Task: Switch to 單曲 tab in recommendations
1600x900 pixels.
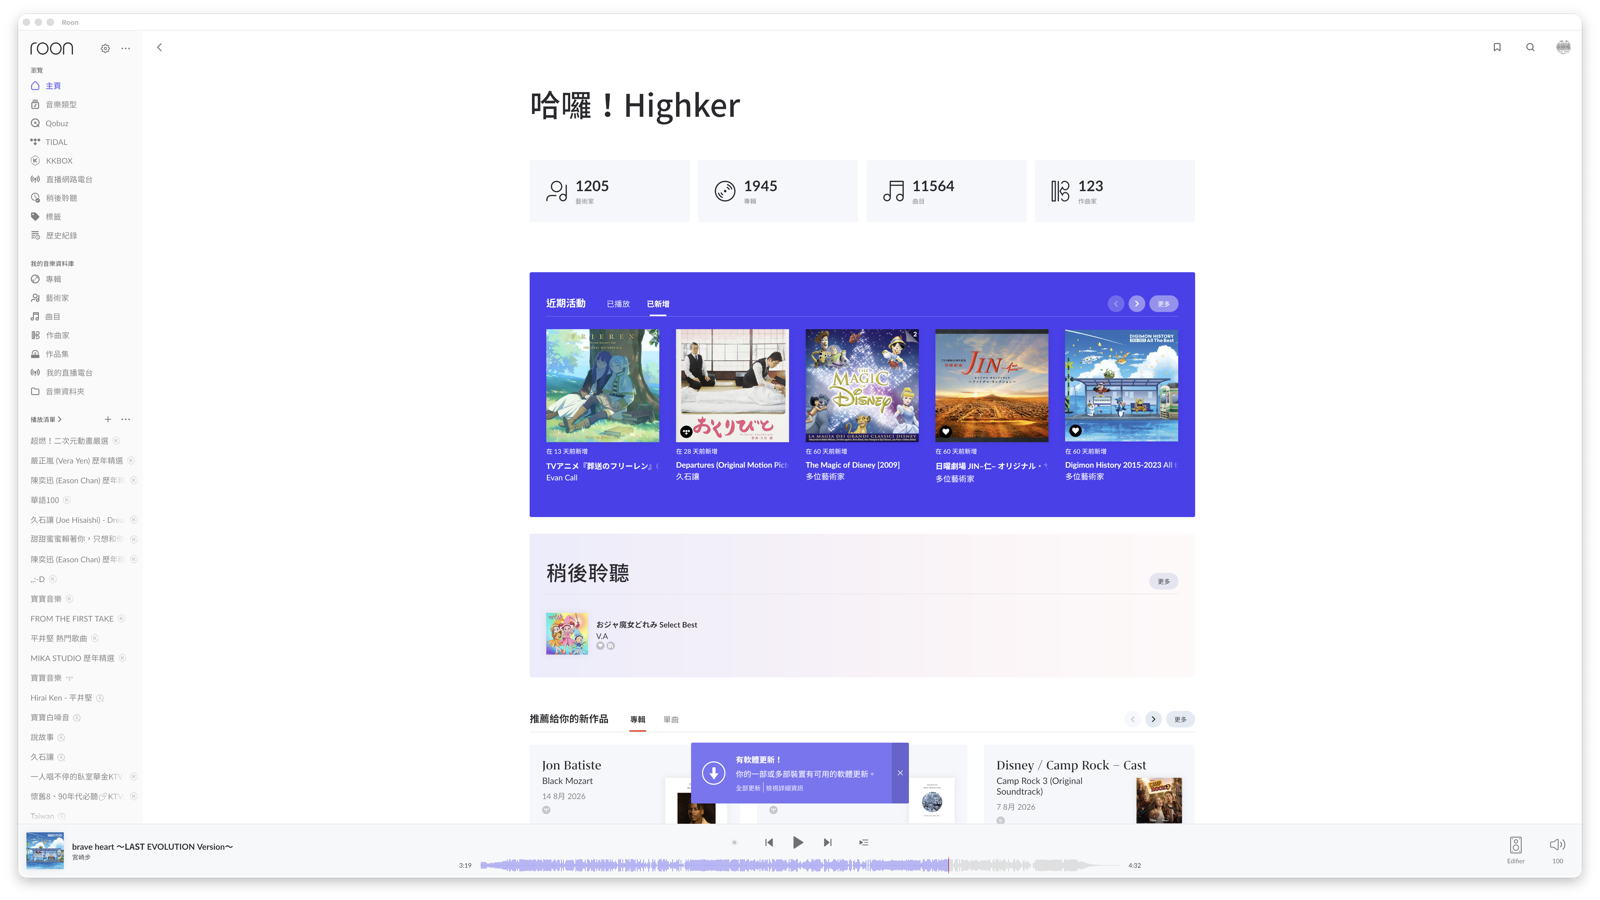Action: tap(671, 720)
